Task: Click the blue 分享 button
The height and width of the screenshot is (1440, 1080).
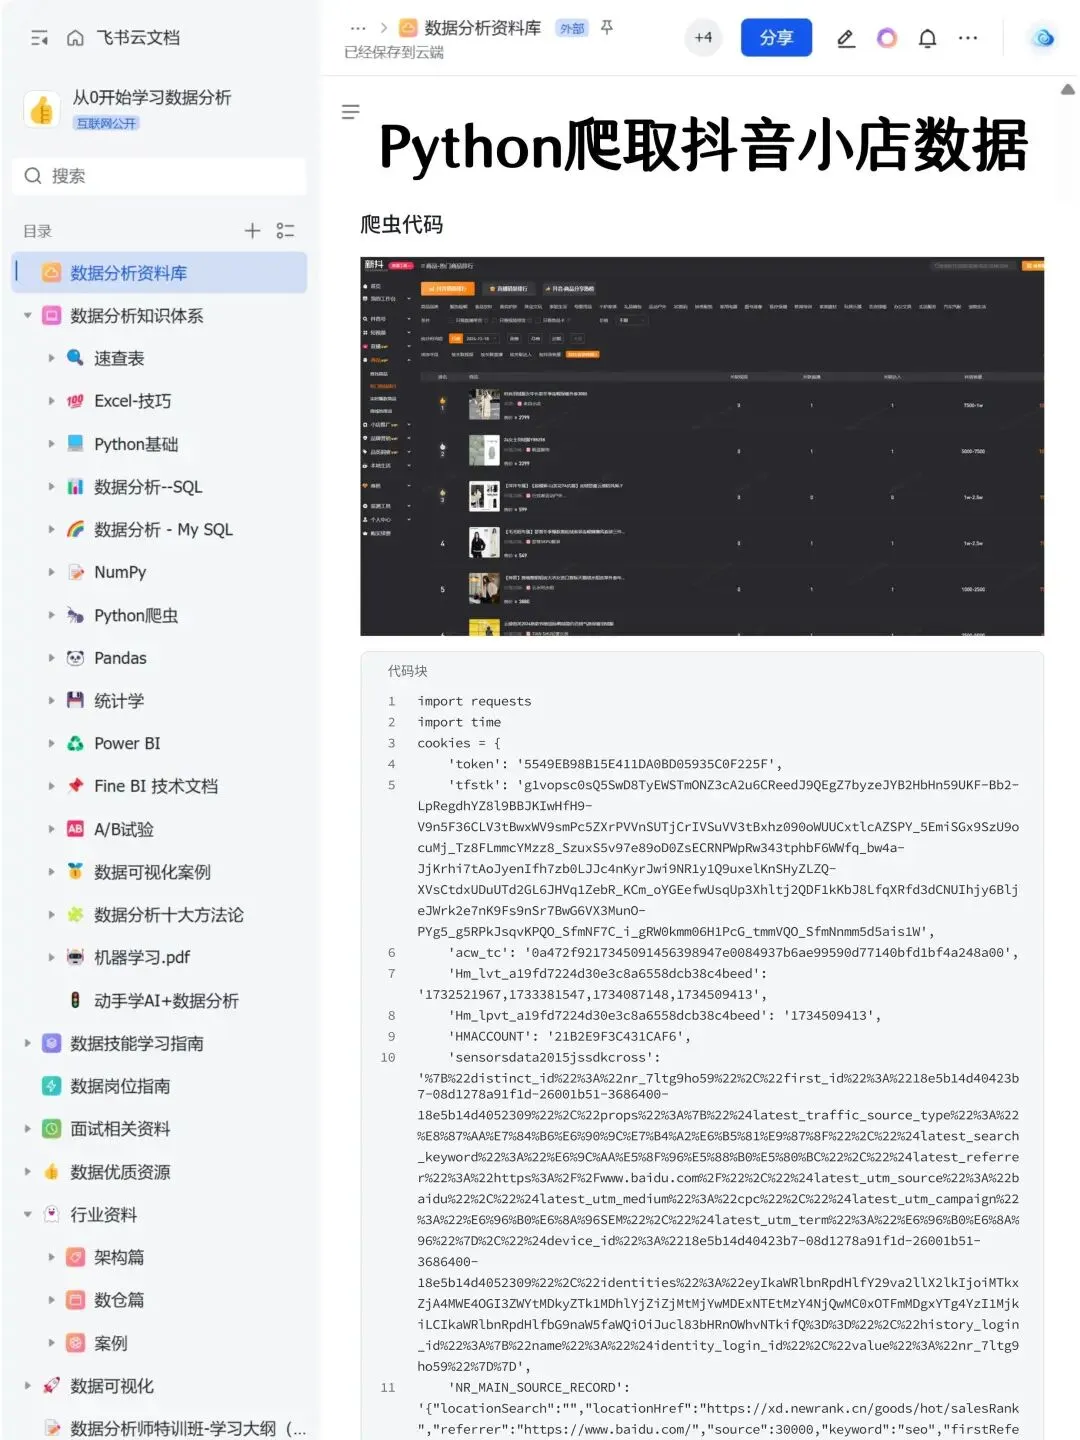Action: coord(776,38)
